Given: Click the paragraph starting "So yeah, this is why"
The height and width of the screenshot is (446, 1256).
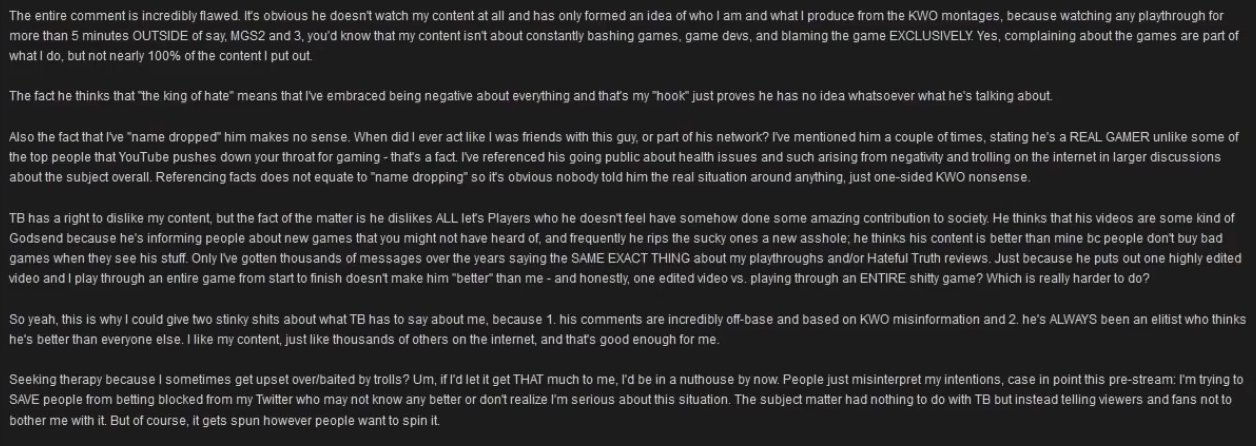Looking at the screenshot, I should [x=626, y=331].
